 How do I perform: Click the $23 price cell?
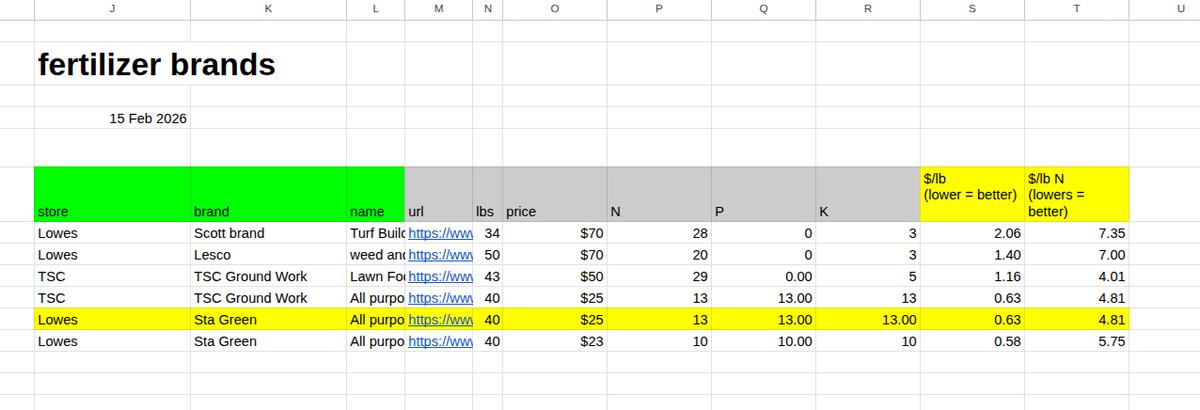click(x=555, y=341)
